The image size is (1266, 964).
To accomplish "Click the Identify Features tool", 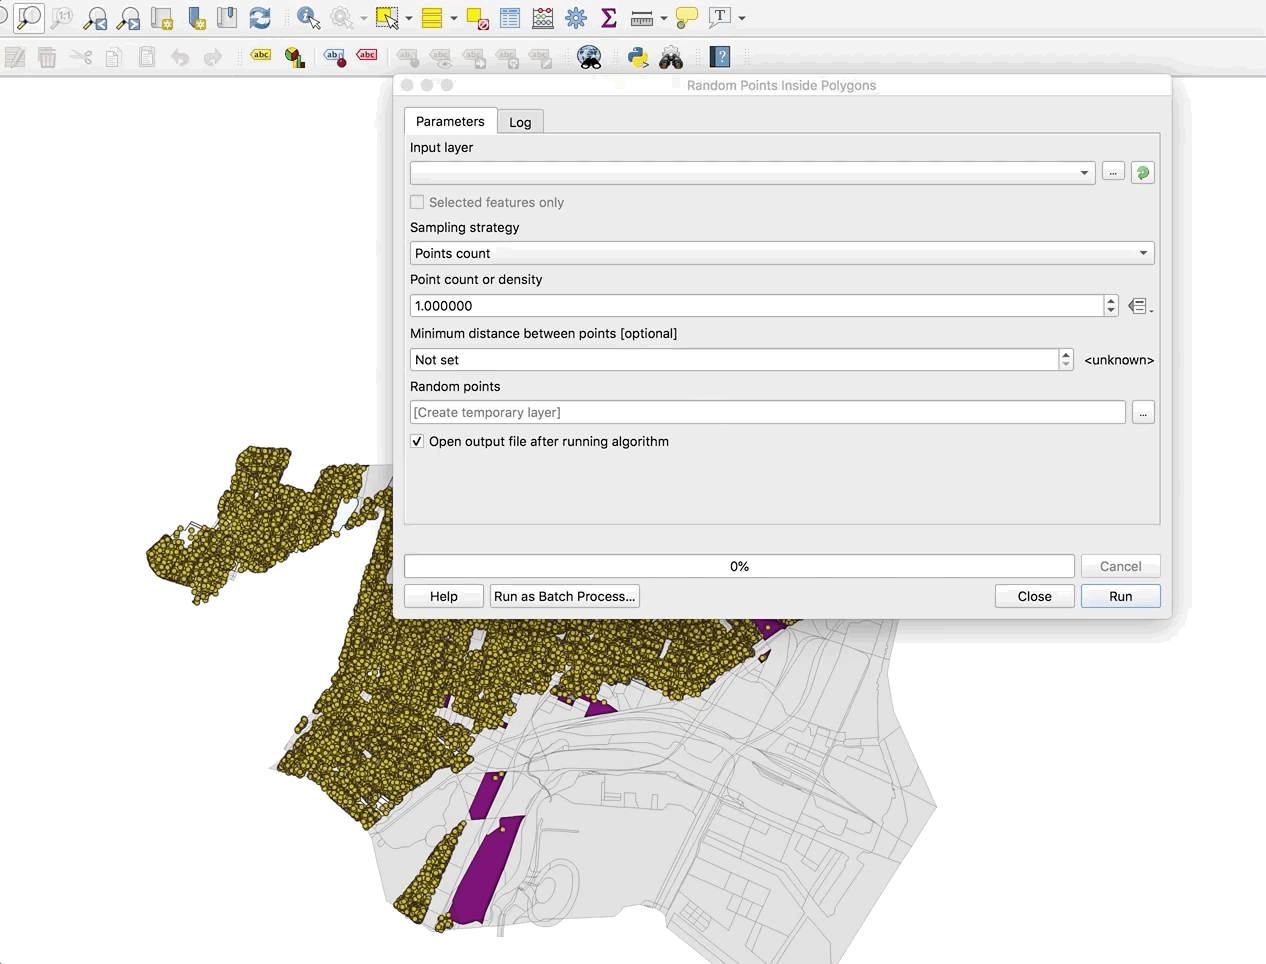I will pyautogui.click(x=308, y=18).
